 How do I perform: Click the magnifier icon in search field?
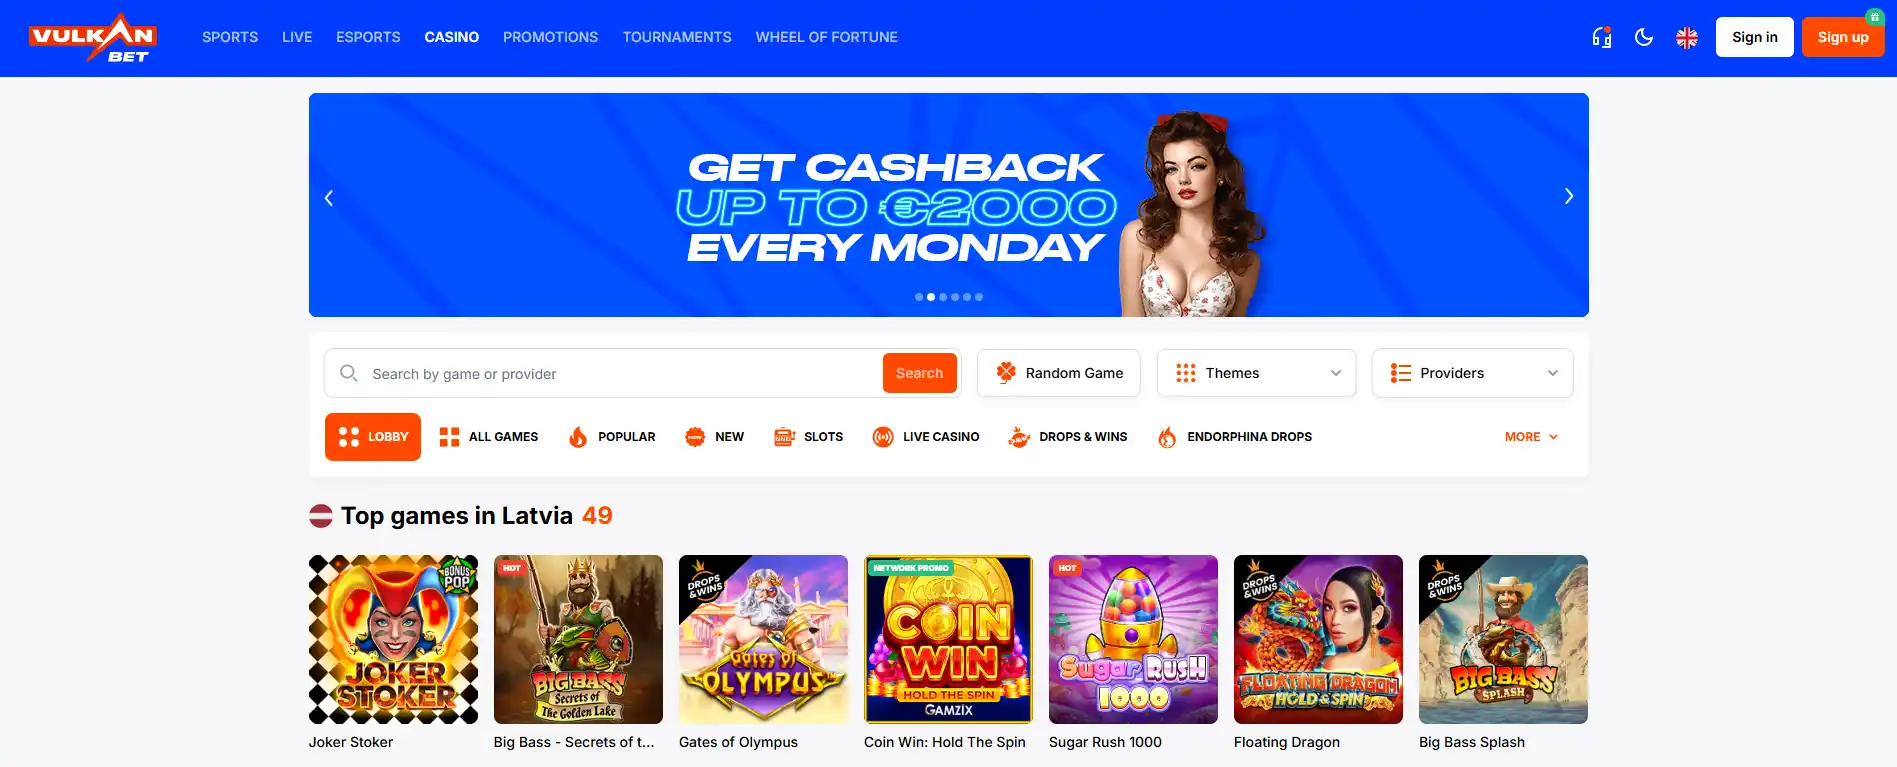[348, 373]
